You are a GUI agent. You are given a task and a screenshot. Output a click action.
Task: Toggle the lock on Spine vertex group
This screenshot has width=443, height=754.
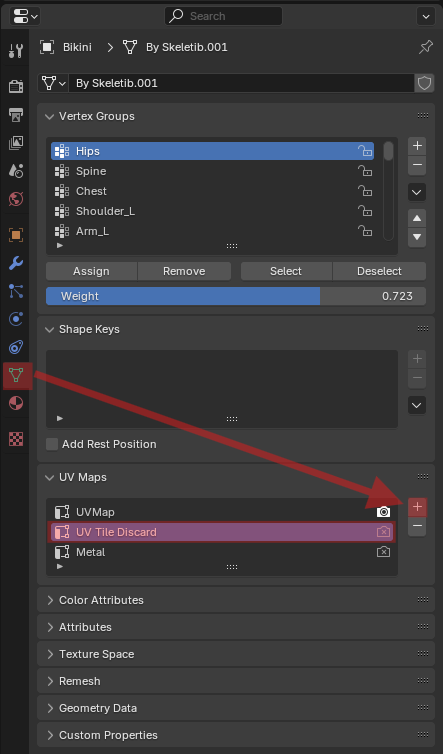click(x=365, y=171)
